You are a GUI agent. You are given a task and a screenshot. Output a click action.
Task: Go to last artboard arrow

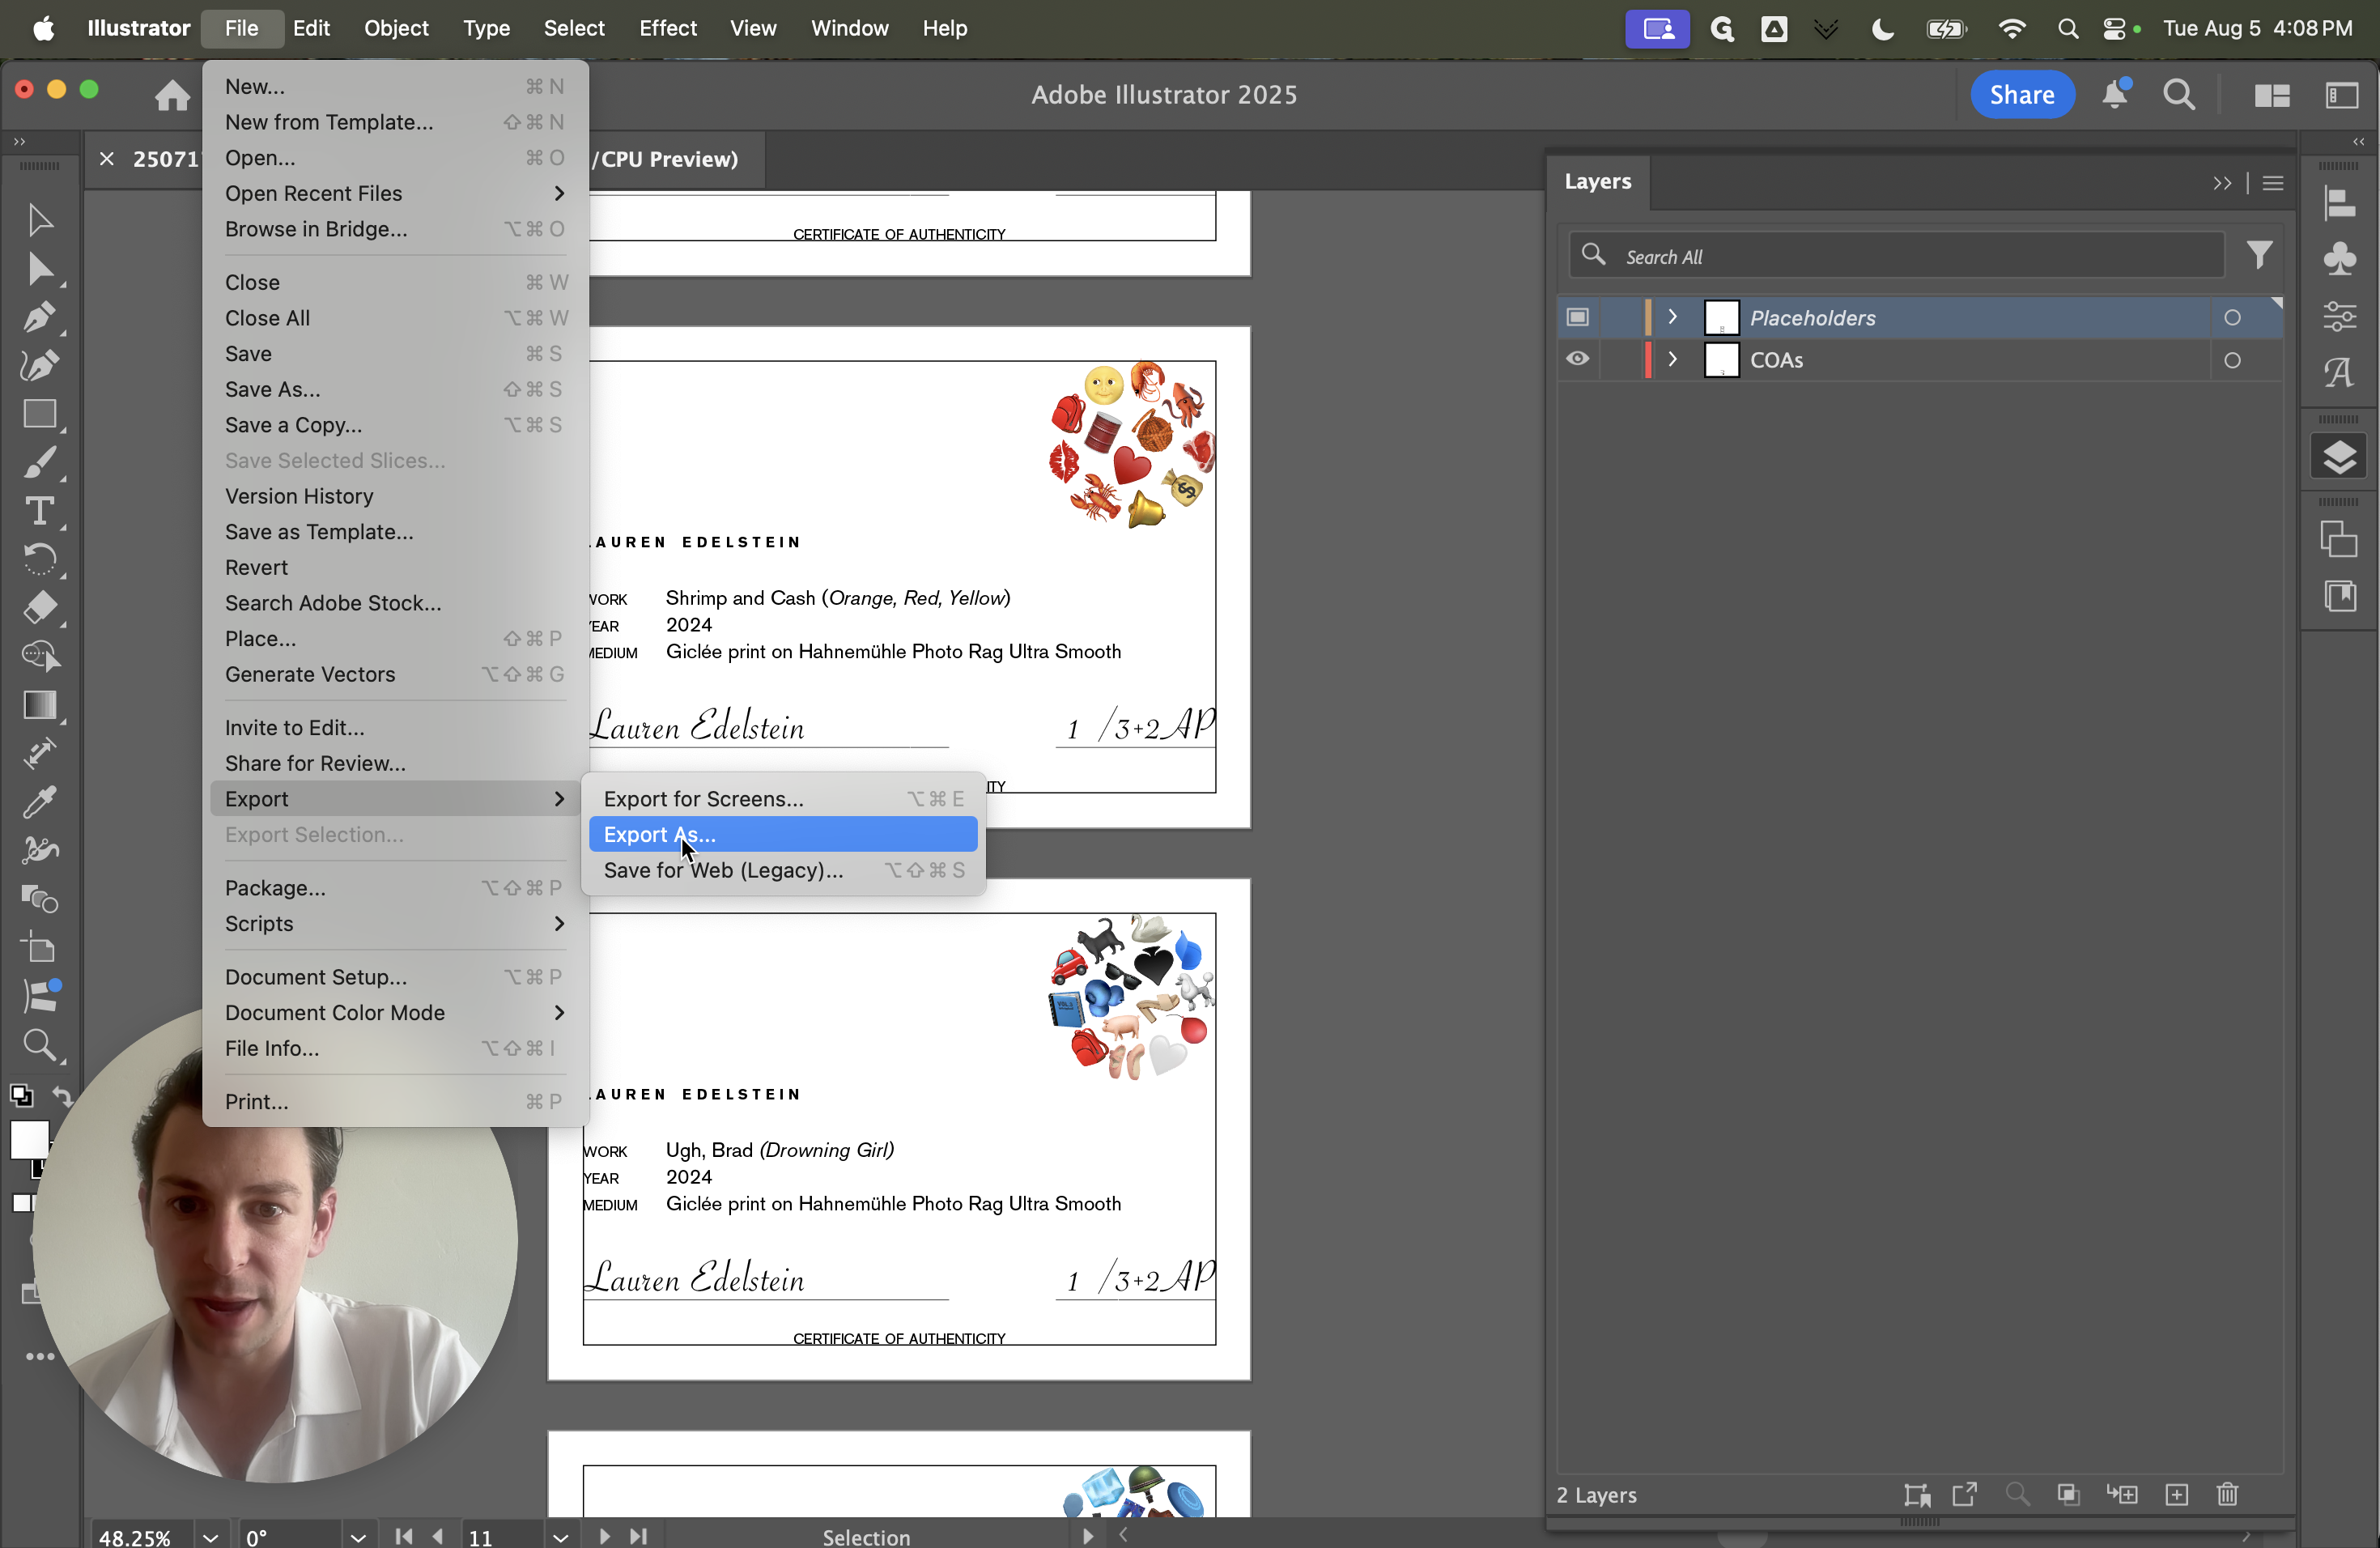click(639, 1536)
